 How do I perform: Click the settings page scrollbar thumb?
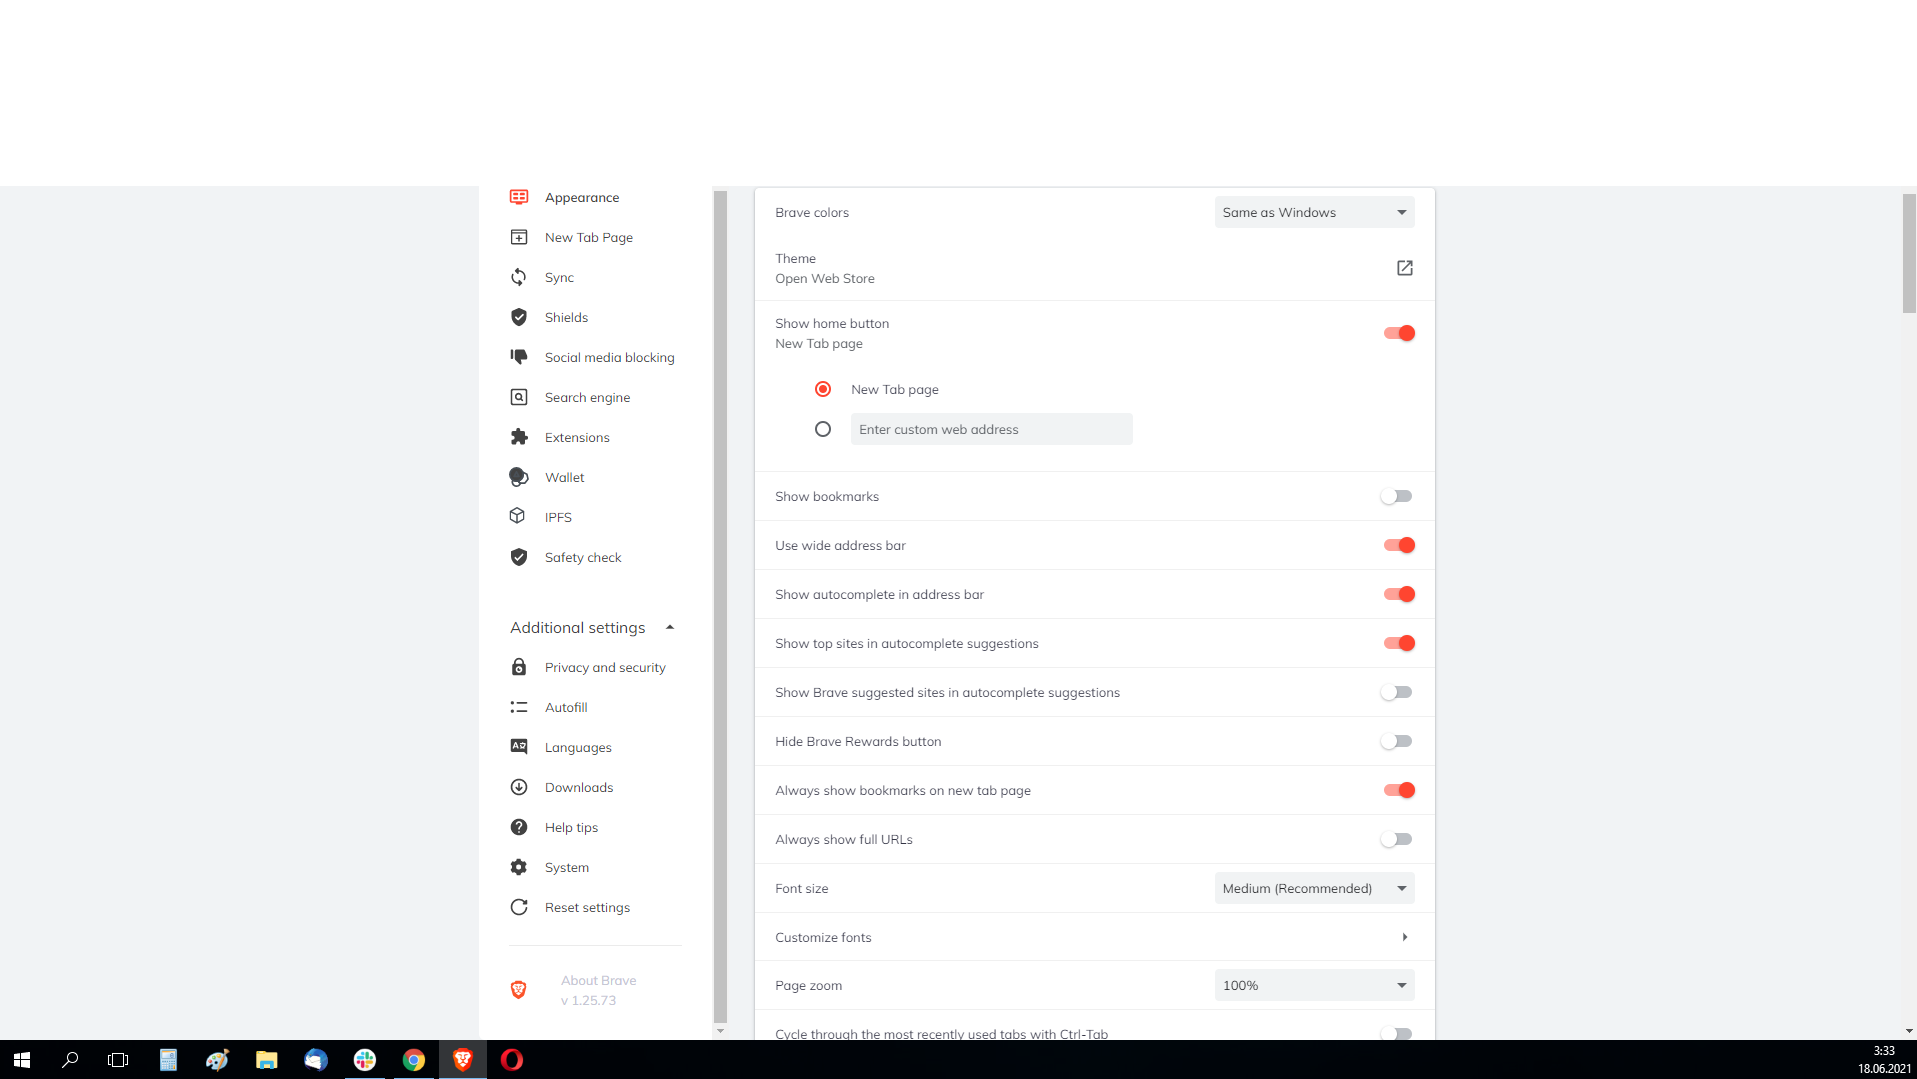1909,253
